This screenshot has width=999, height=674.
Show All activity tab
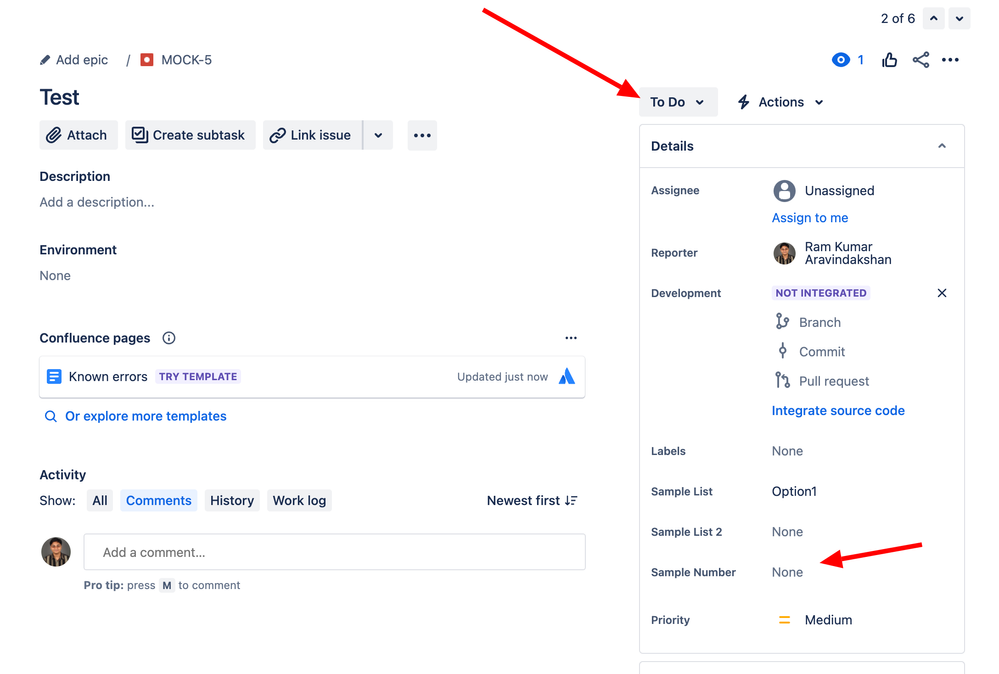tap(100, 501)
